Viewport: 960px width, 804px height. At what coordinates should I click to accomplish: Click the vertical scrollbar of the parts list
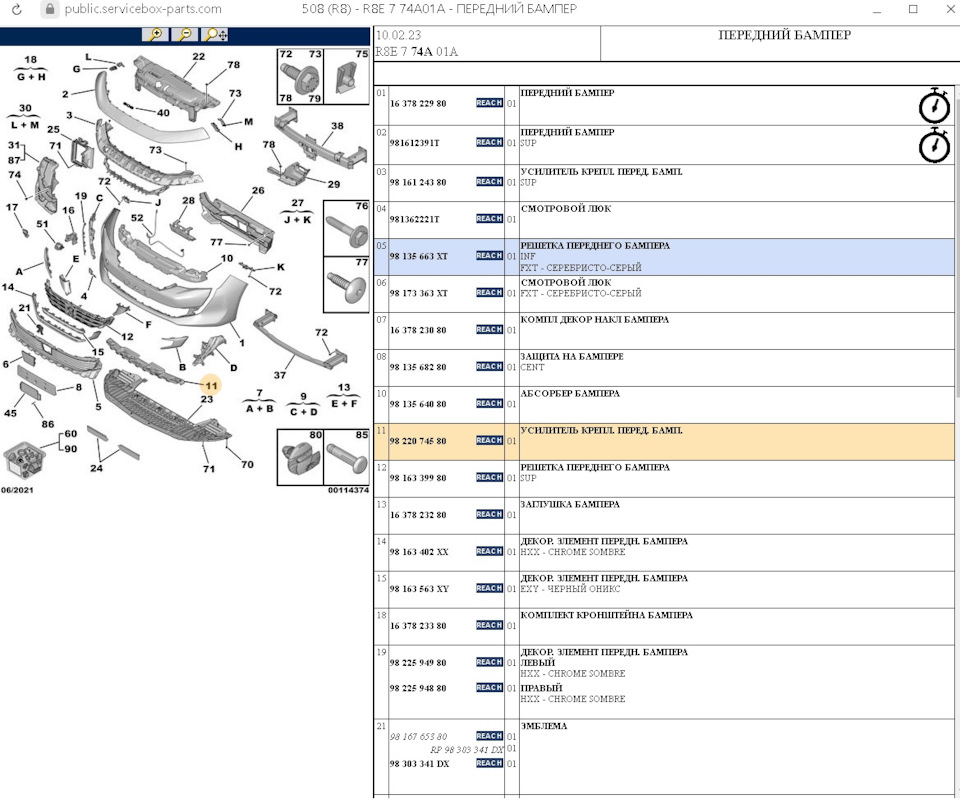pos(953,300)
